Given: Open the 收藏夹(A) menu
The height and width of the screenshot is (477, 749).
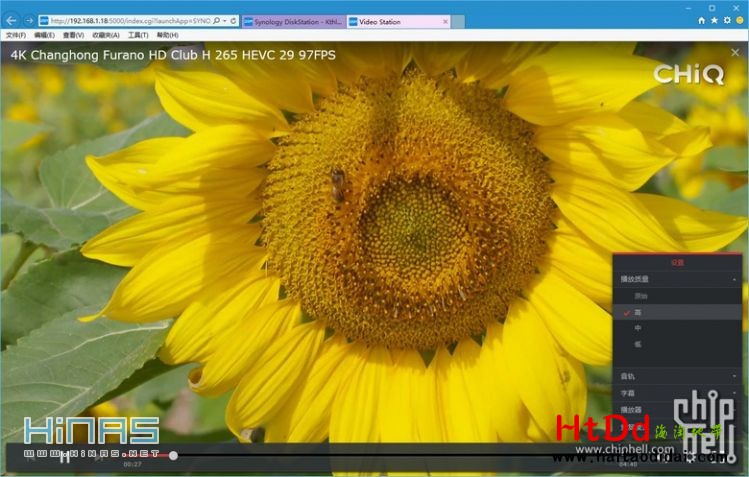Looking at the screenshot, I should point(106,35).
